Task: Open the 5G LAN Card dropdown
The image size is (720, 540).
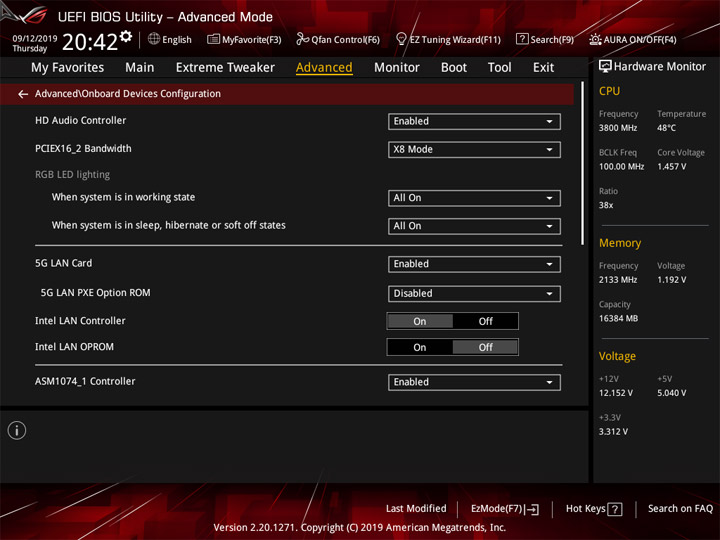Action: 474,264
